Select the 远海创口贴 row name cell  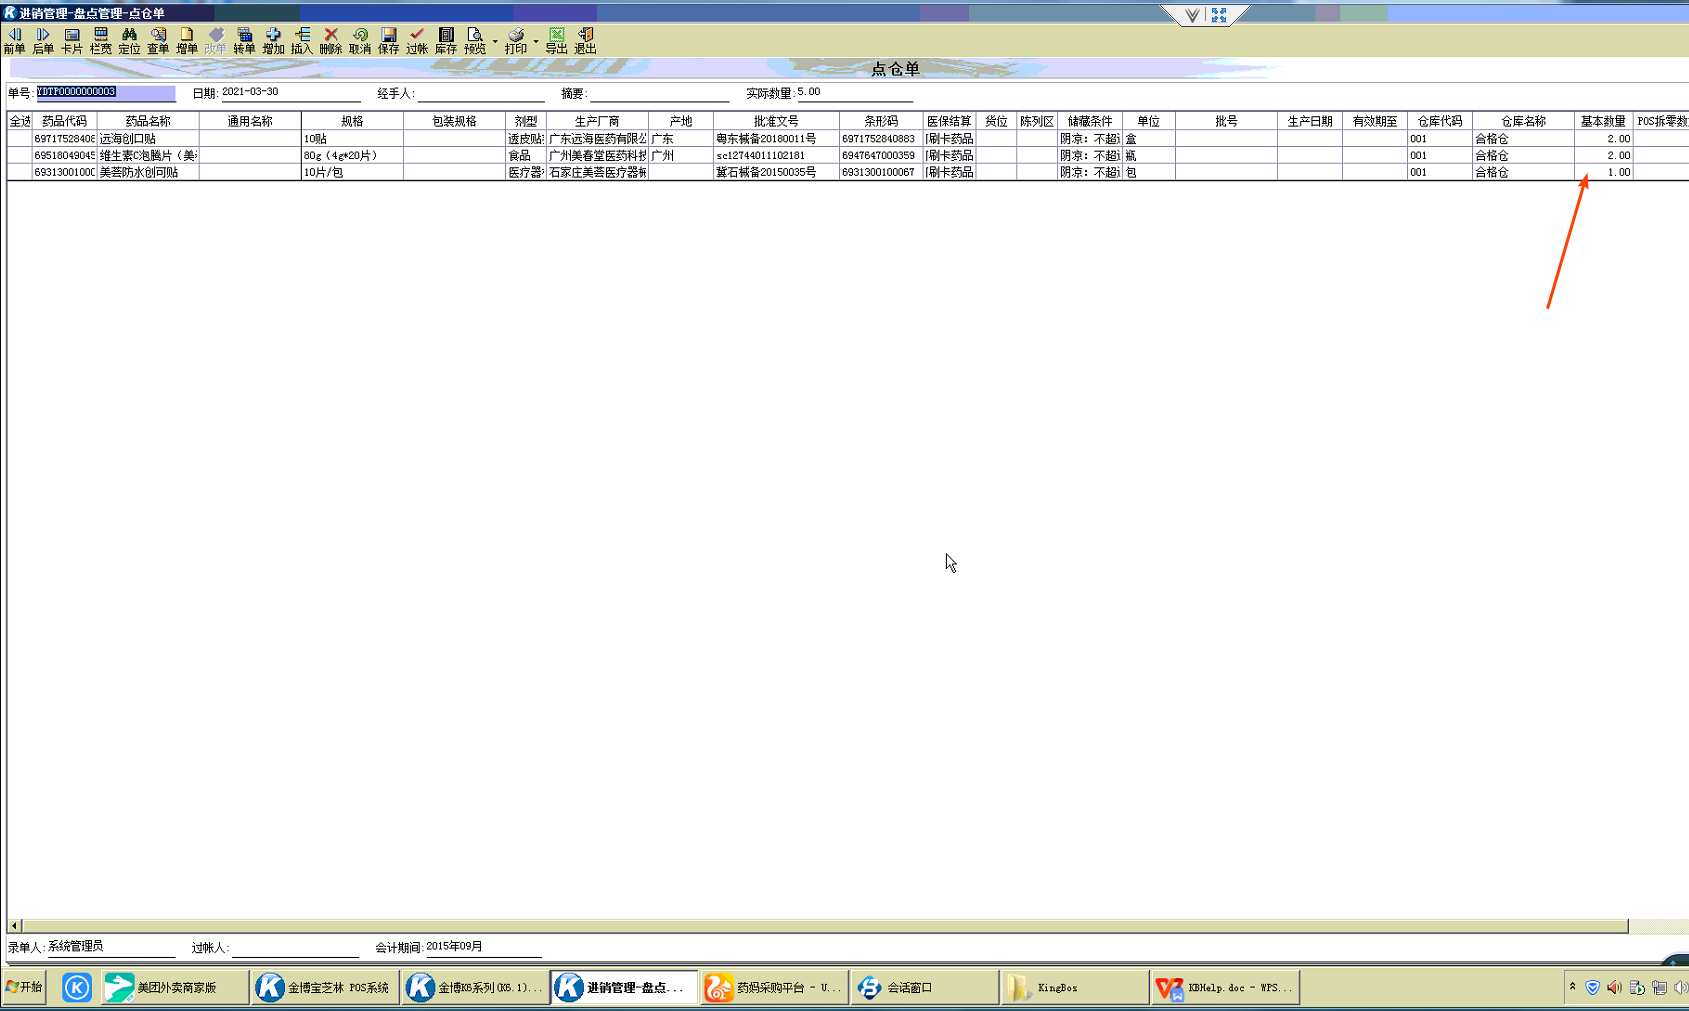tap(148, 139)
